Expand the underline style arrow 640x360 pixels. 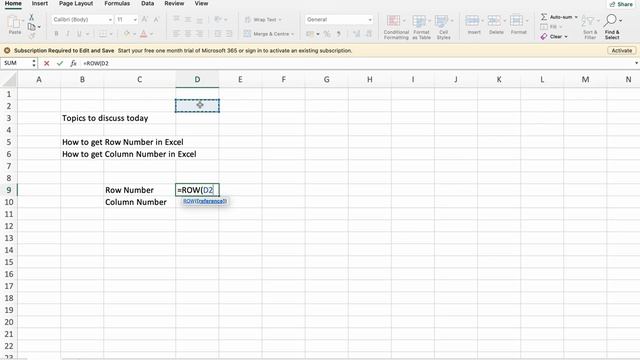coord(87,34)
